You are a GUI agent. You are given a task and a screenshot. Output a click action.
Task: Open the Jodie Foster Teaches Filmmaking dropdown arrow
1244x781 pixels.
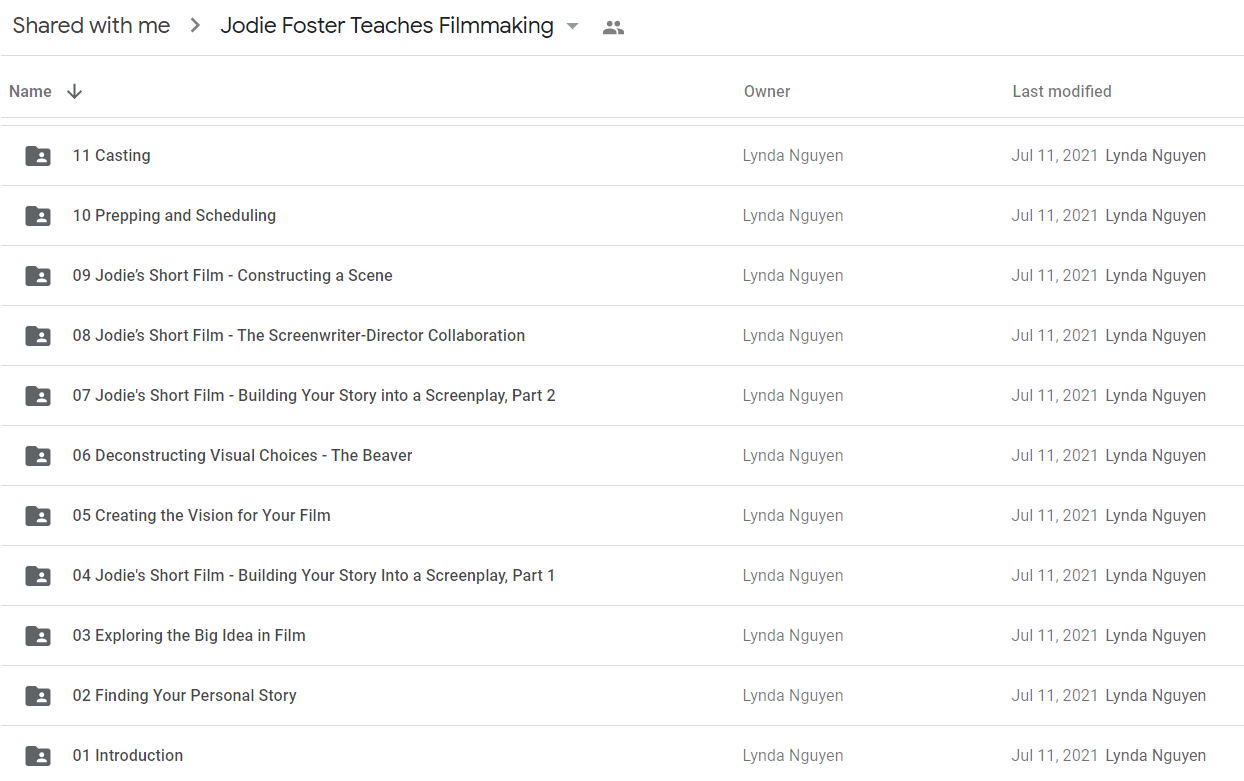click(x=573, y=26)
